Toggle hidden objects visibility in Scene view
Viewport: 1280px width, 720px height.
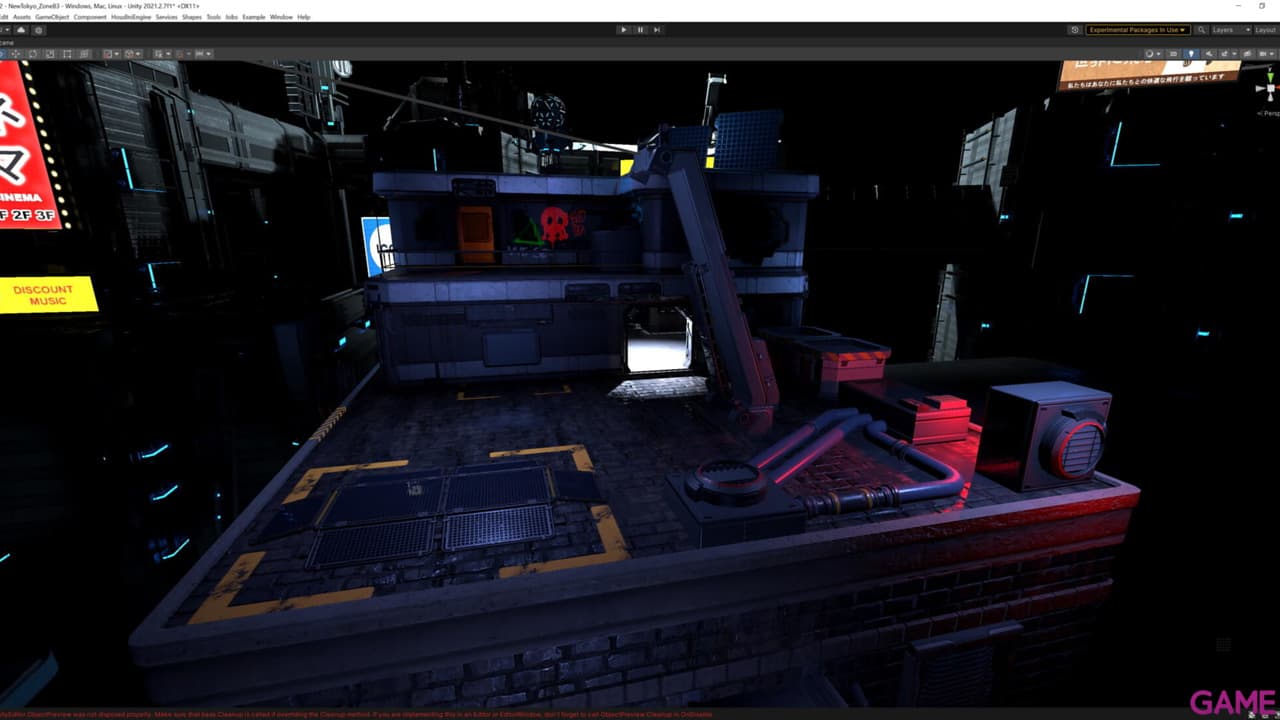(1247, 53)
